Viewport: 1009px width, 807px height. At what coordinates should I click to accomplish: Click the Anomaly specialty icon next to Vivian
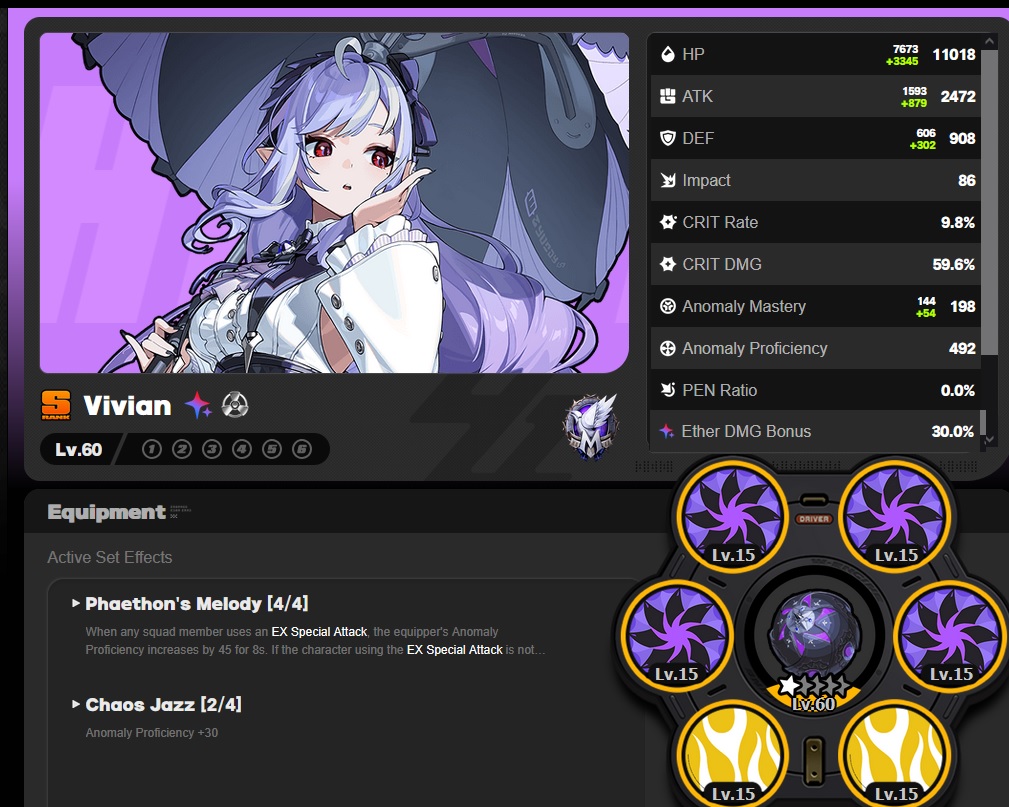235,405
